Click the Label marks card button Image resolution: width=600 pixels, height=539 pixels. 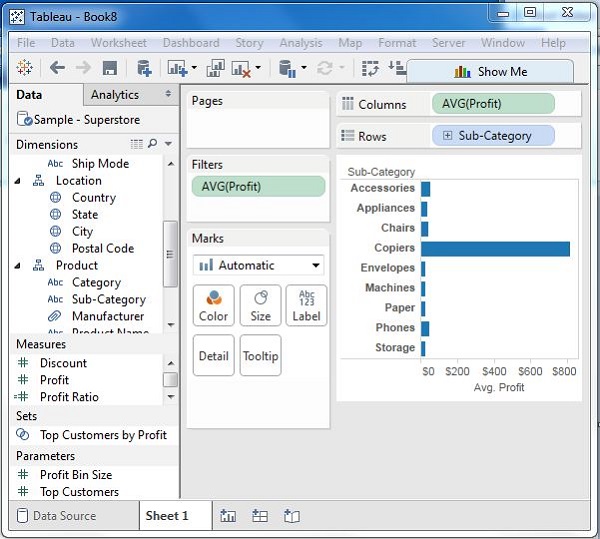tap(306, 305)
